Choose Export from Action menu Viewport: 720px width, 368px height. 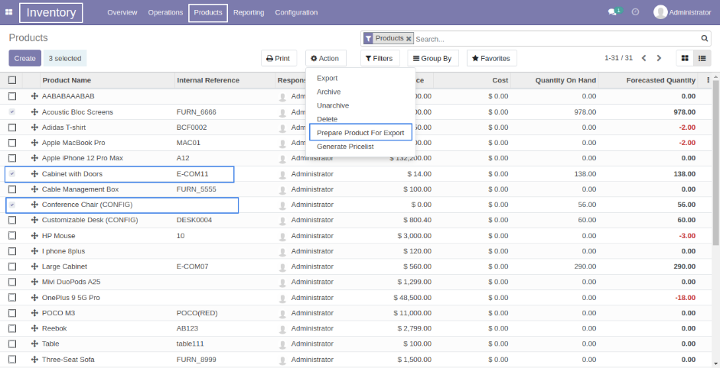point(327,78)
